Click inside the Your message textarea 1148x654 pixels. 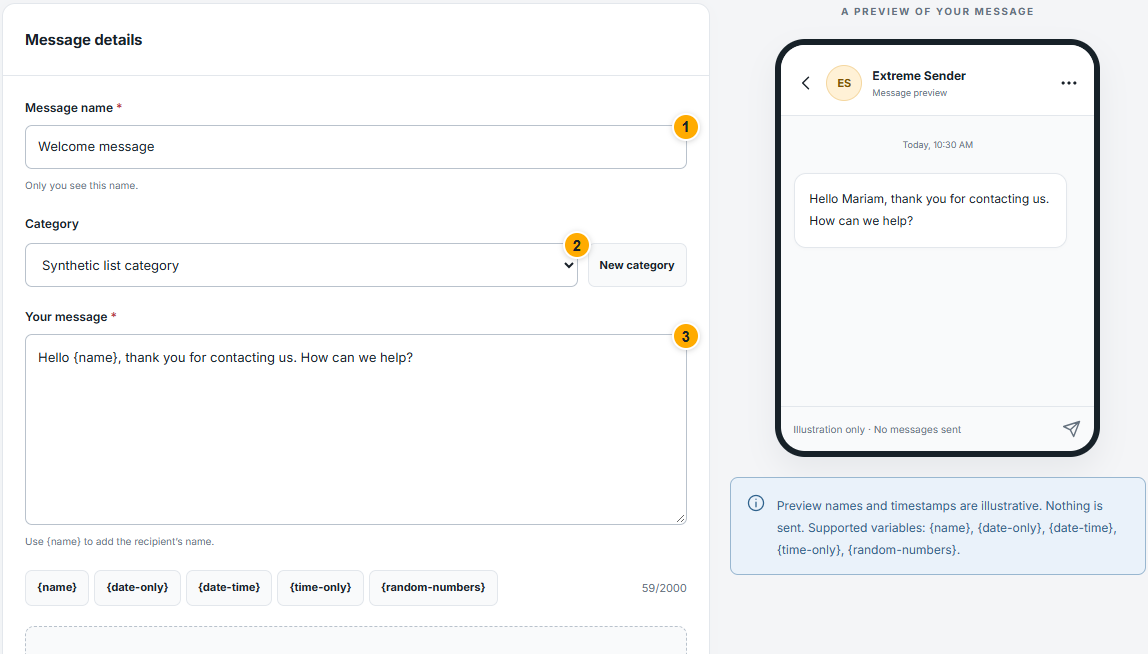356,429
